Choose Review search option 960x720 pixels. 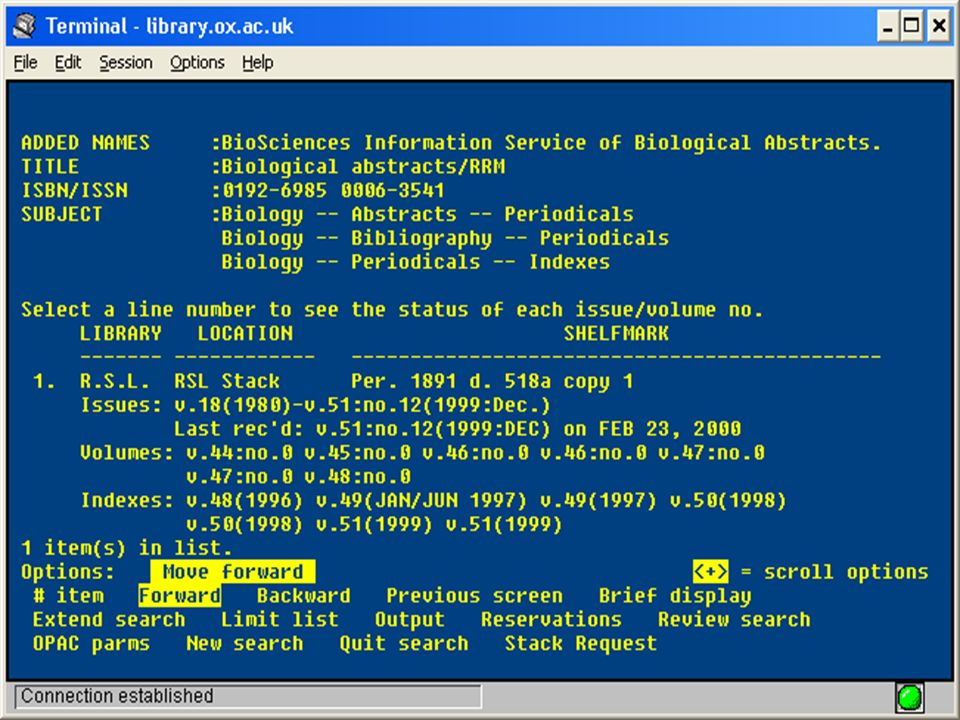pyautogui.click(x=734, y=620)
